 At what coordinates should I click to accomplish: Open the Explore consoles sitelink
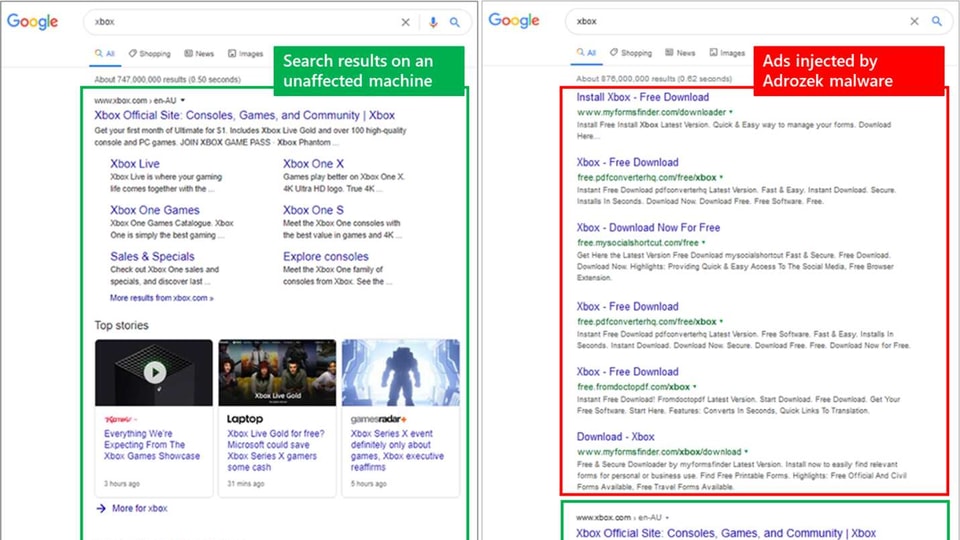click(x=326, y=257)
